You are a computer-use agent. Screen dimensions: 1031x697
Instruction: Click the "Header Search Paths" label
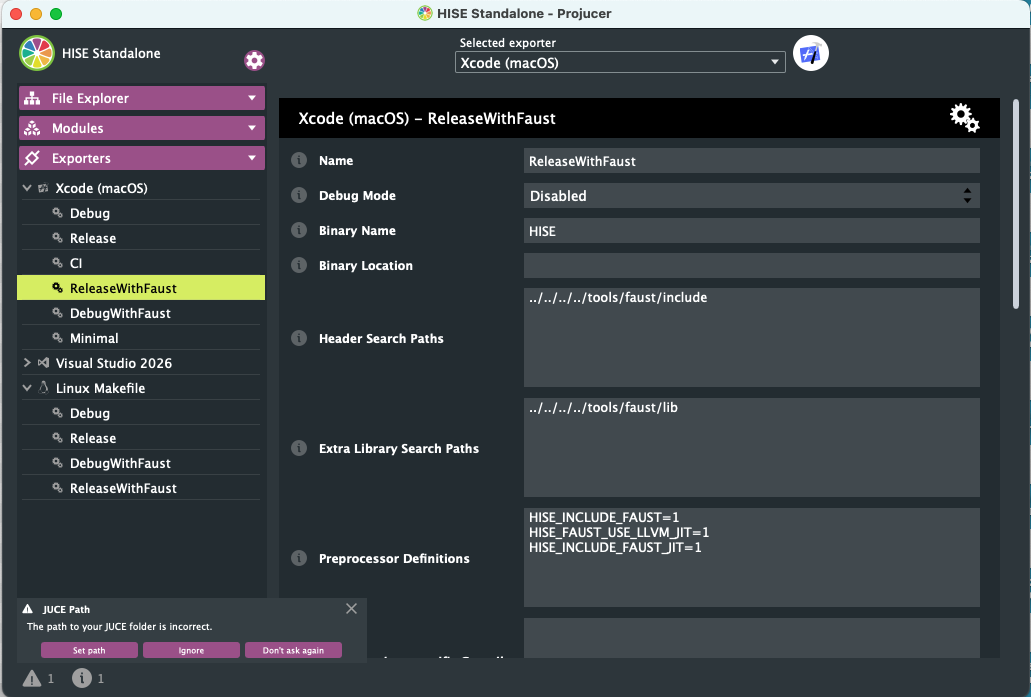[x=381, y=339]
